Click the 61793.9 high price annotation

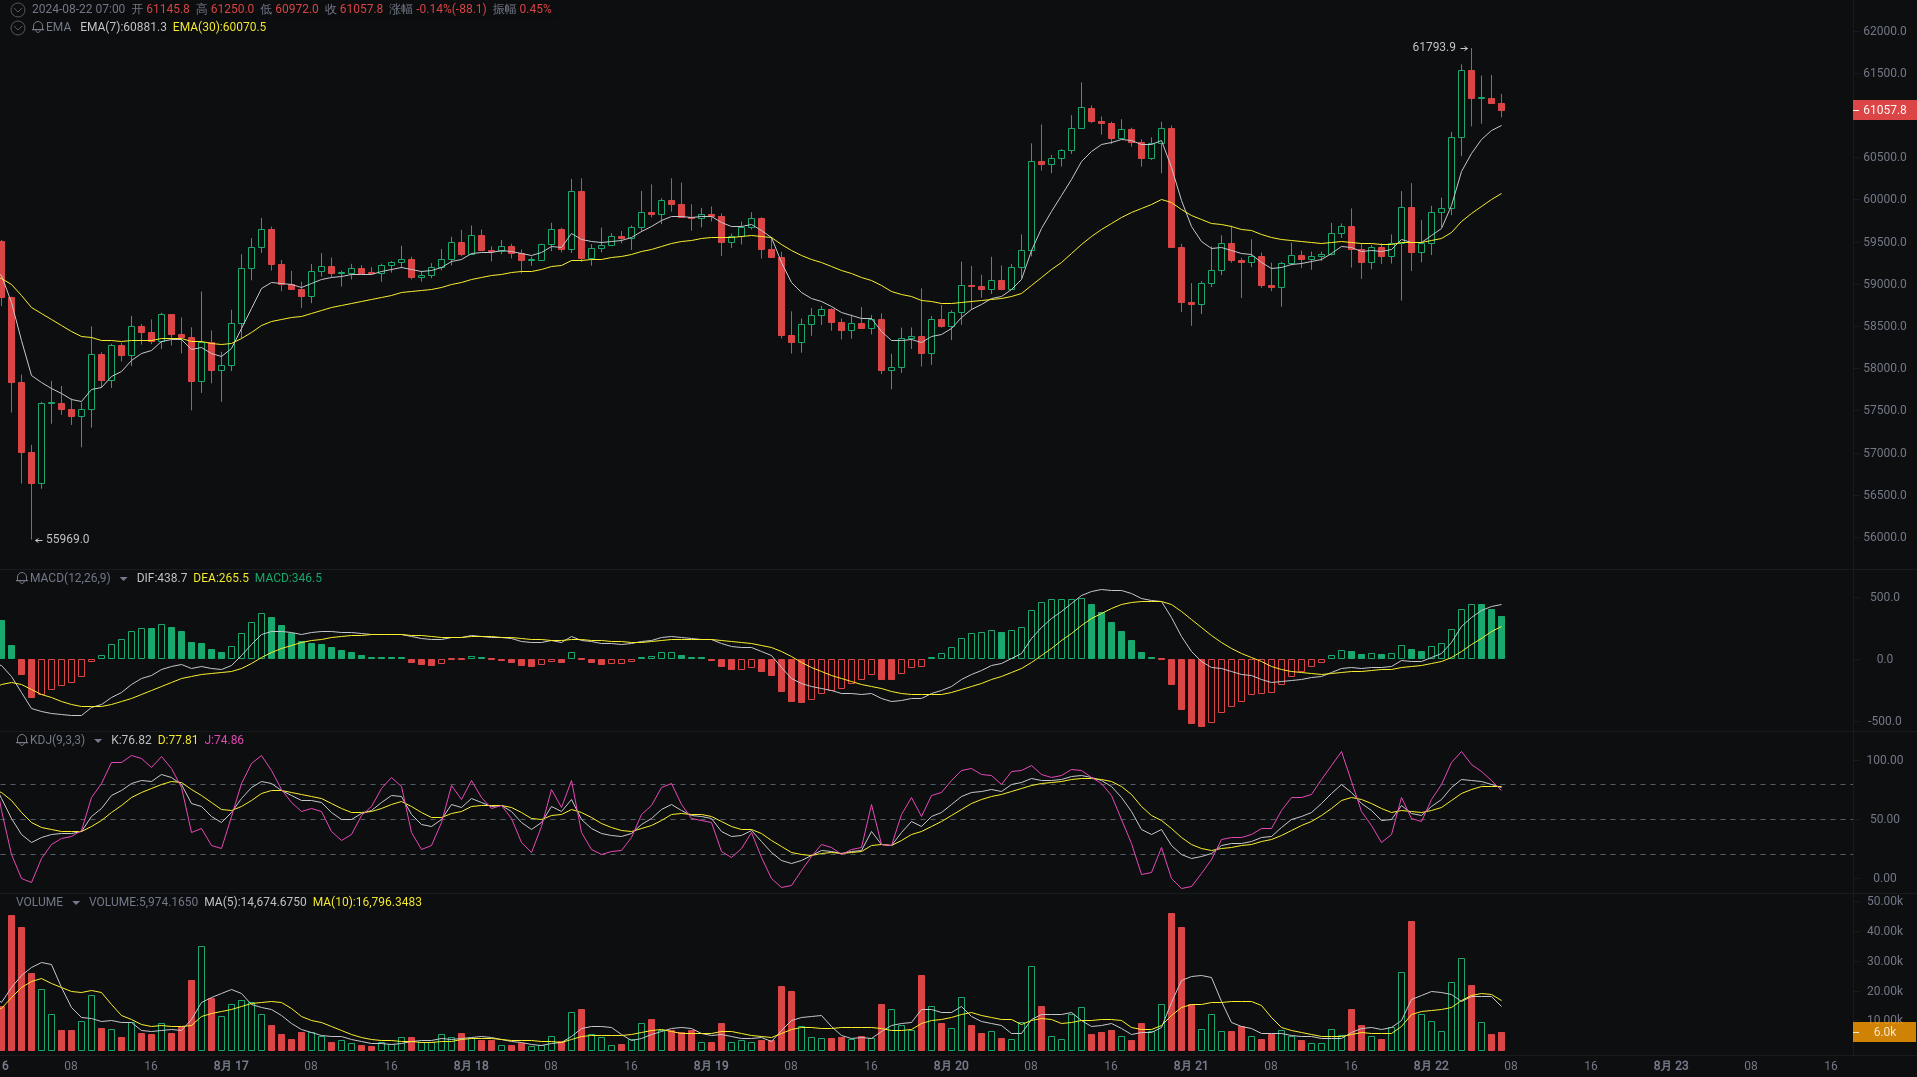[x=1434, y=45]
